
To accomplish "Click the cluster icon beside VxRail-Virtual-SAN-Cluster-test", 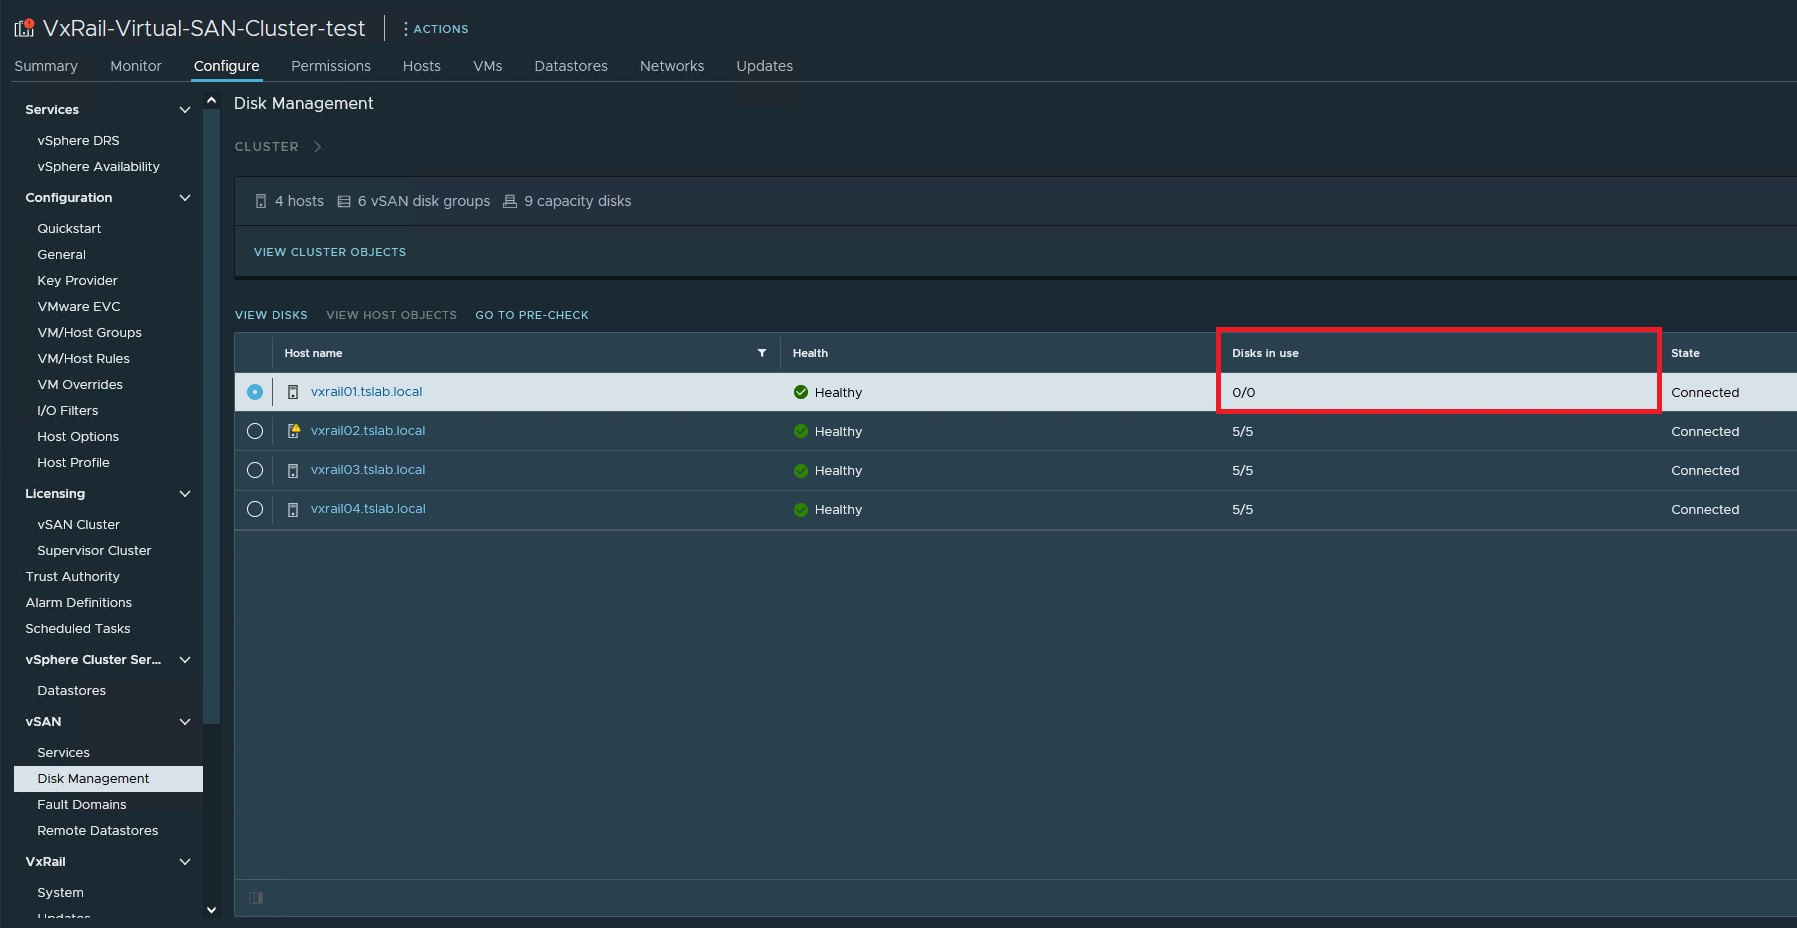I will coord(22,28).
